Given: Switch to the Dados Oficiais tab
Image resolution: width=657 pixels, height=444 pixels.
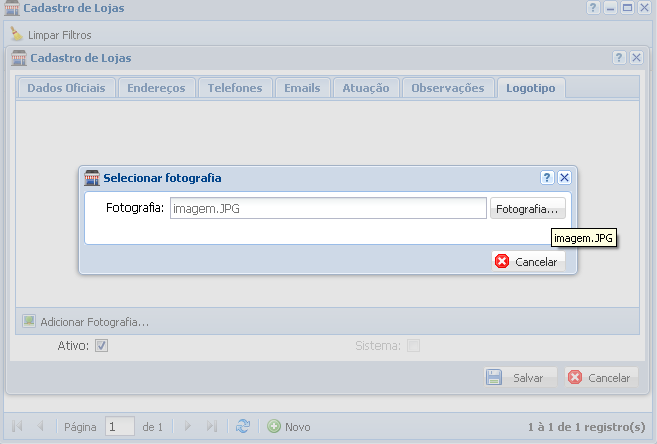Looking at the screenshot, I should (x=66, y=88).
